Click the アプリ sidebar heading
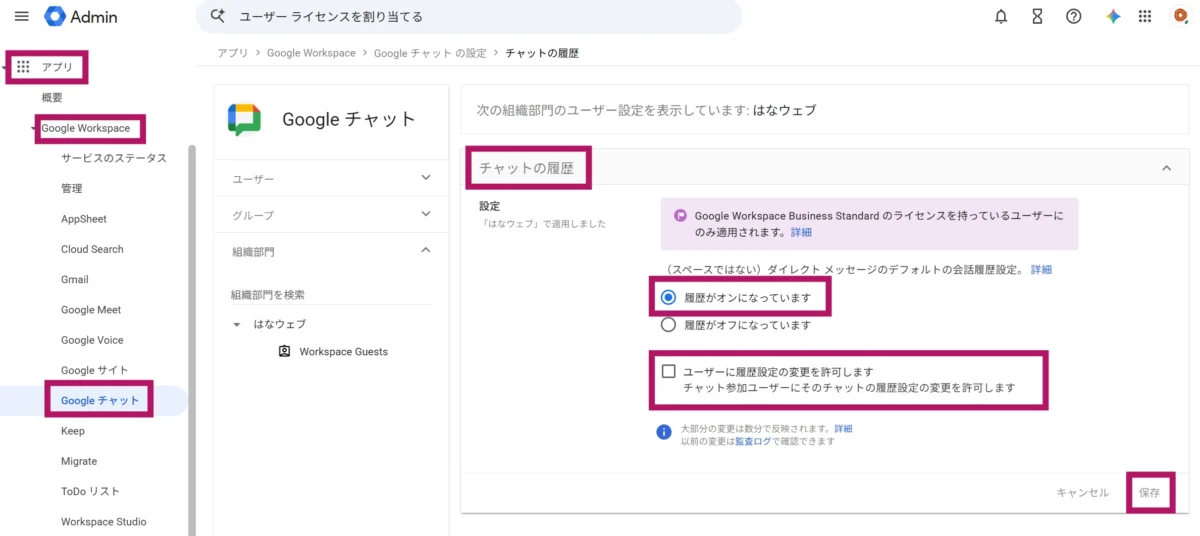The width and height of the screenshot is (1200, 536). [x=57, y=68]
